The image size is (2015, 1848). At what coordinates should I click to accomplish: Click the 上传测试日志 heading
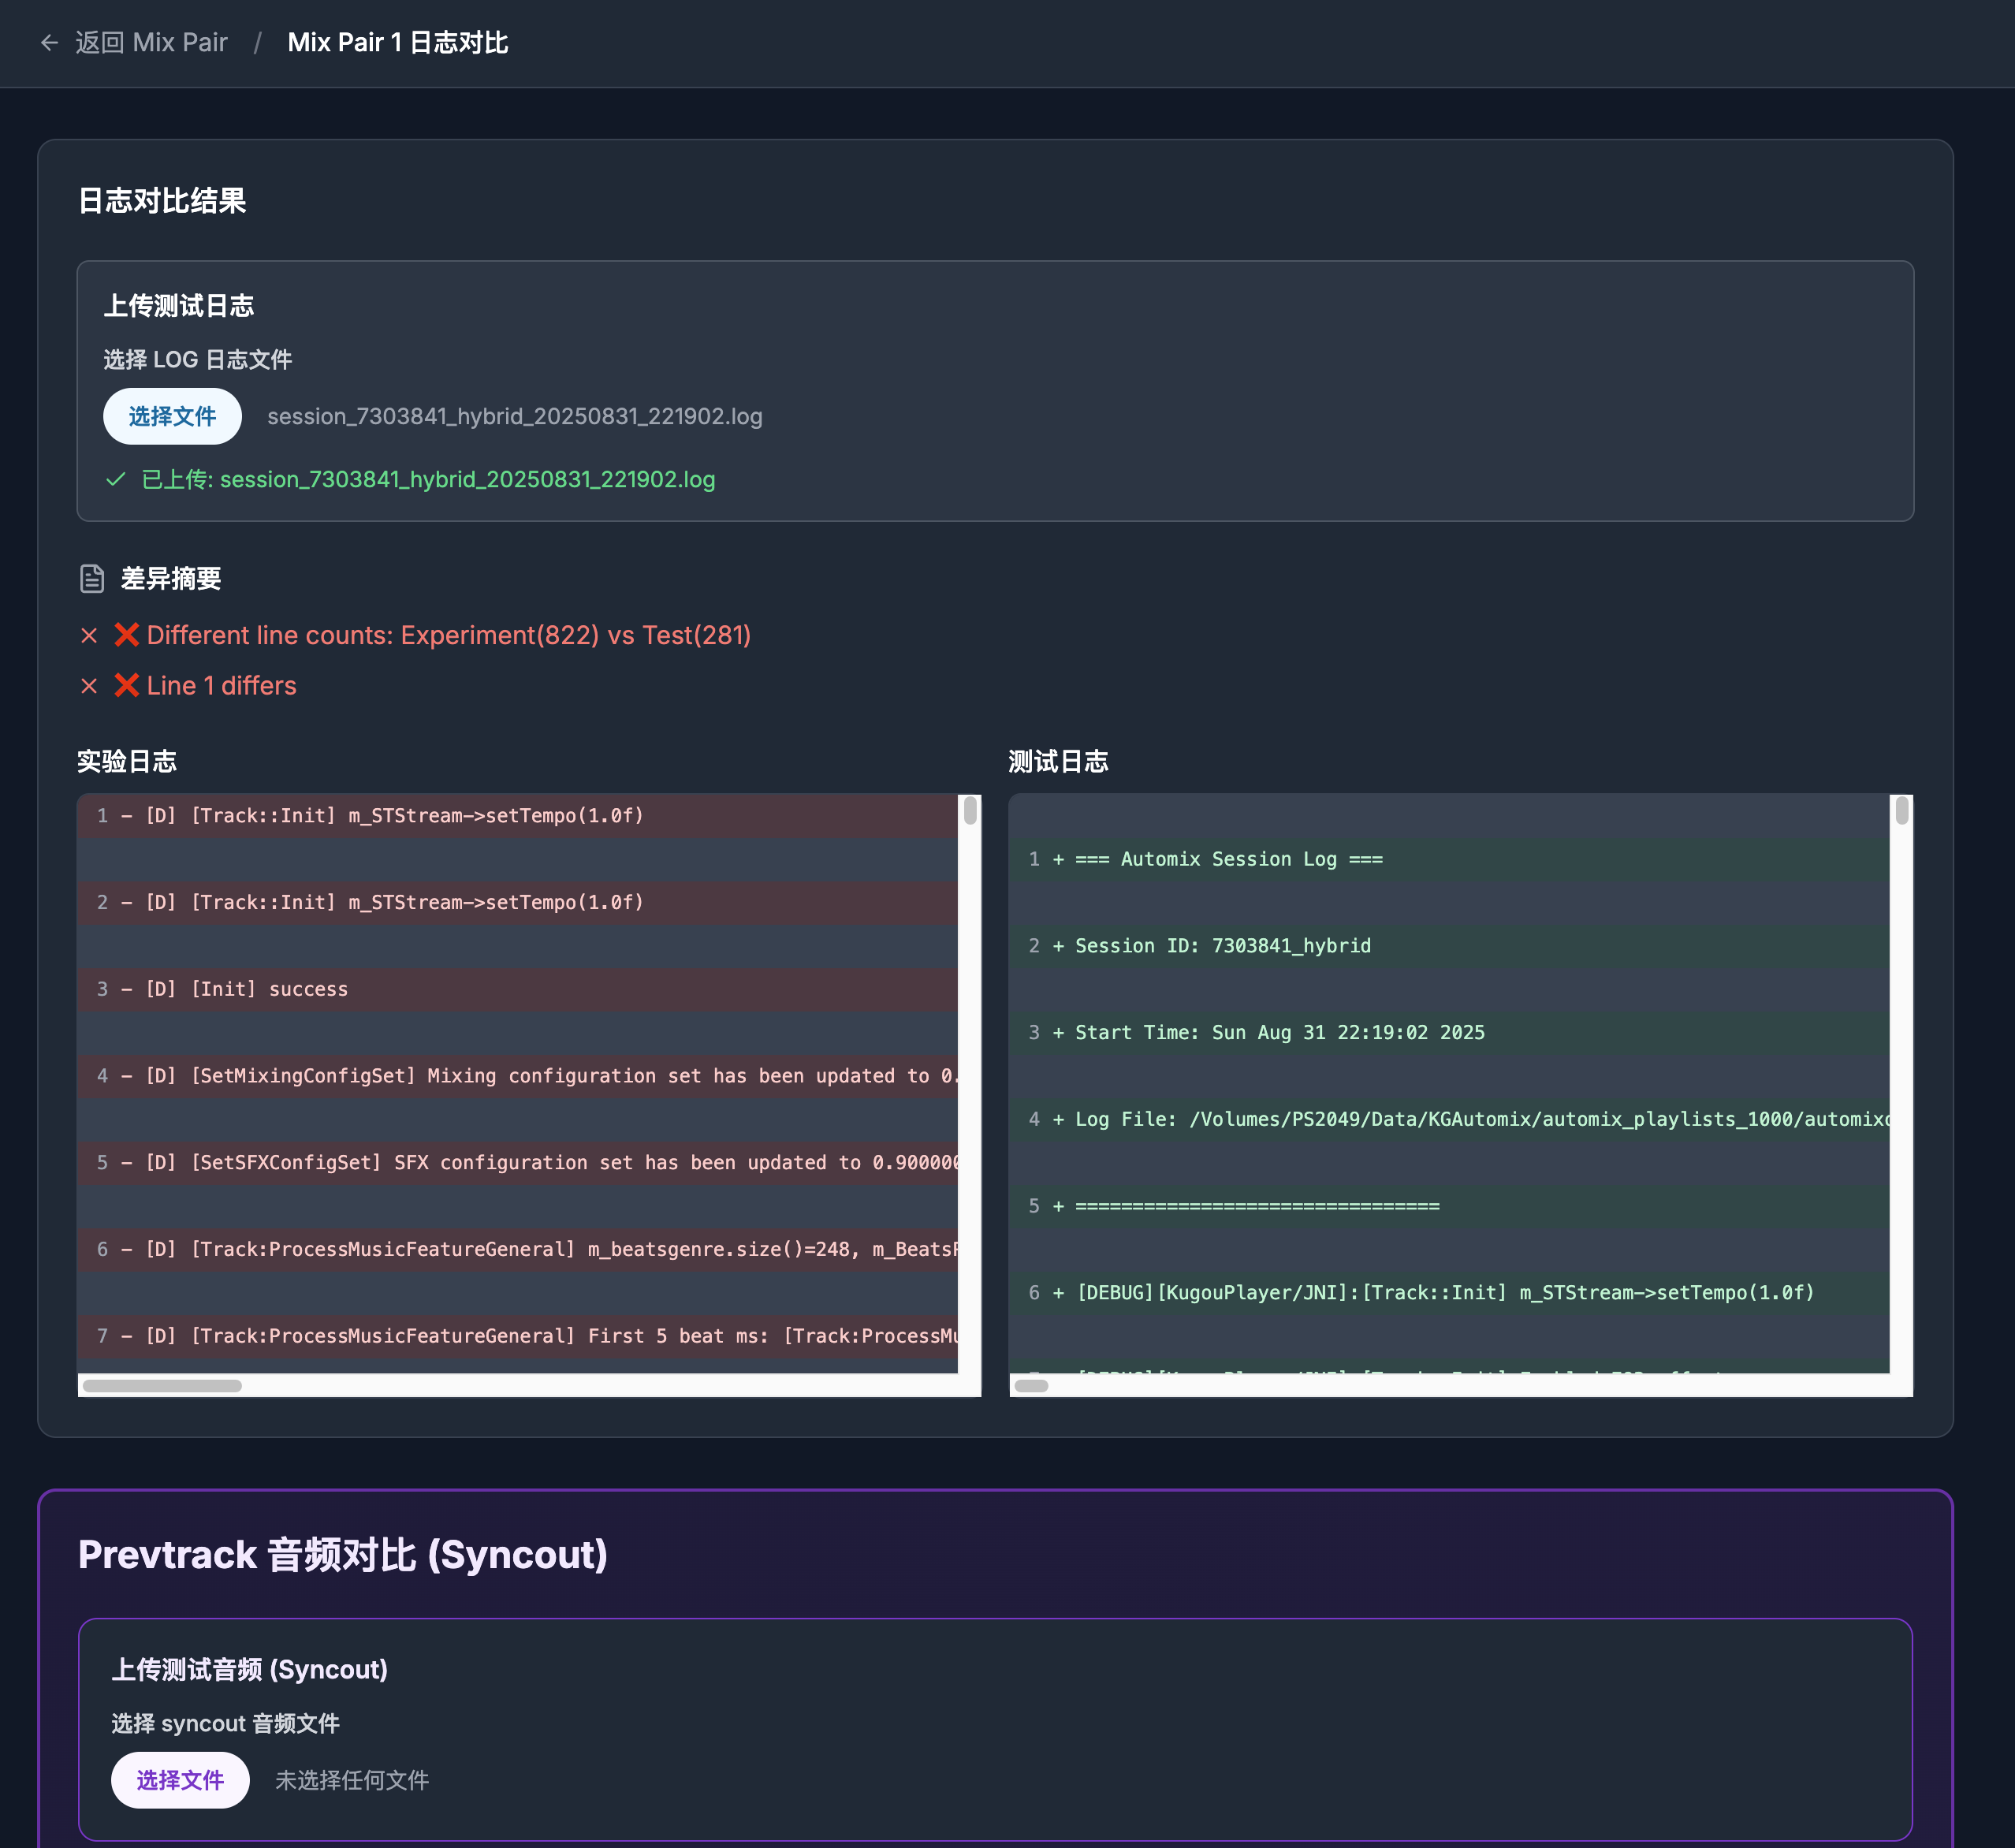pyautogui.click(x=179, y=306)
